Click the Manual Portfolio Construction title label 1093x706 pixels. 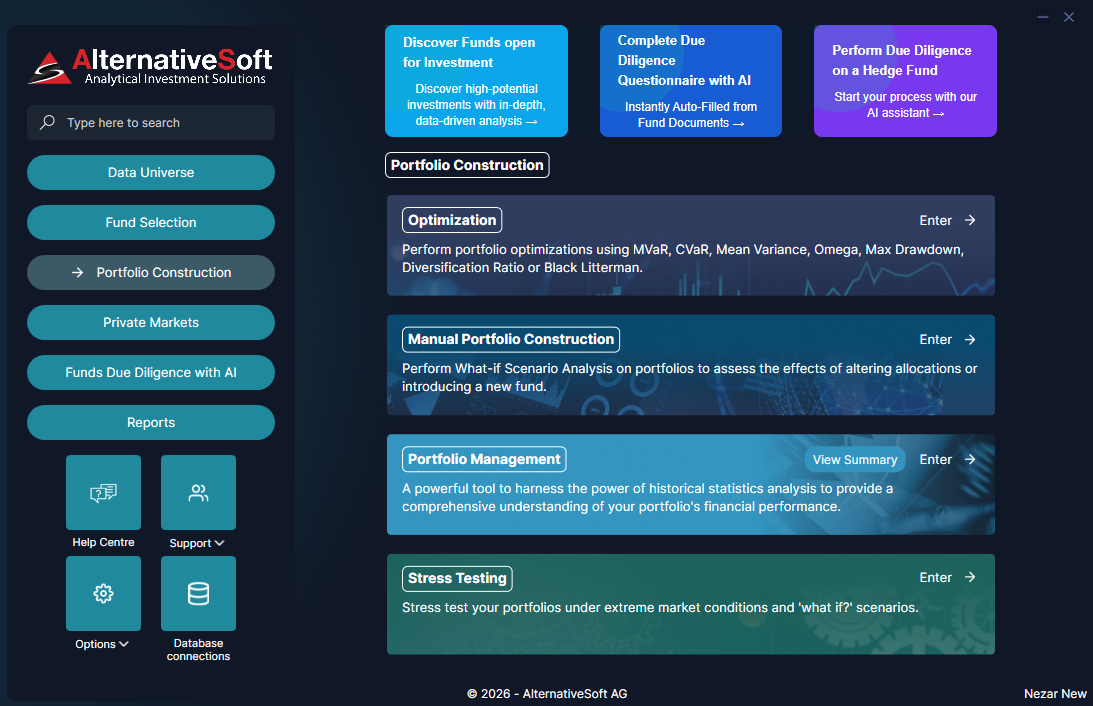[x=511, y=339]
